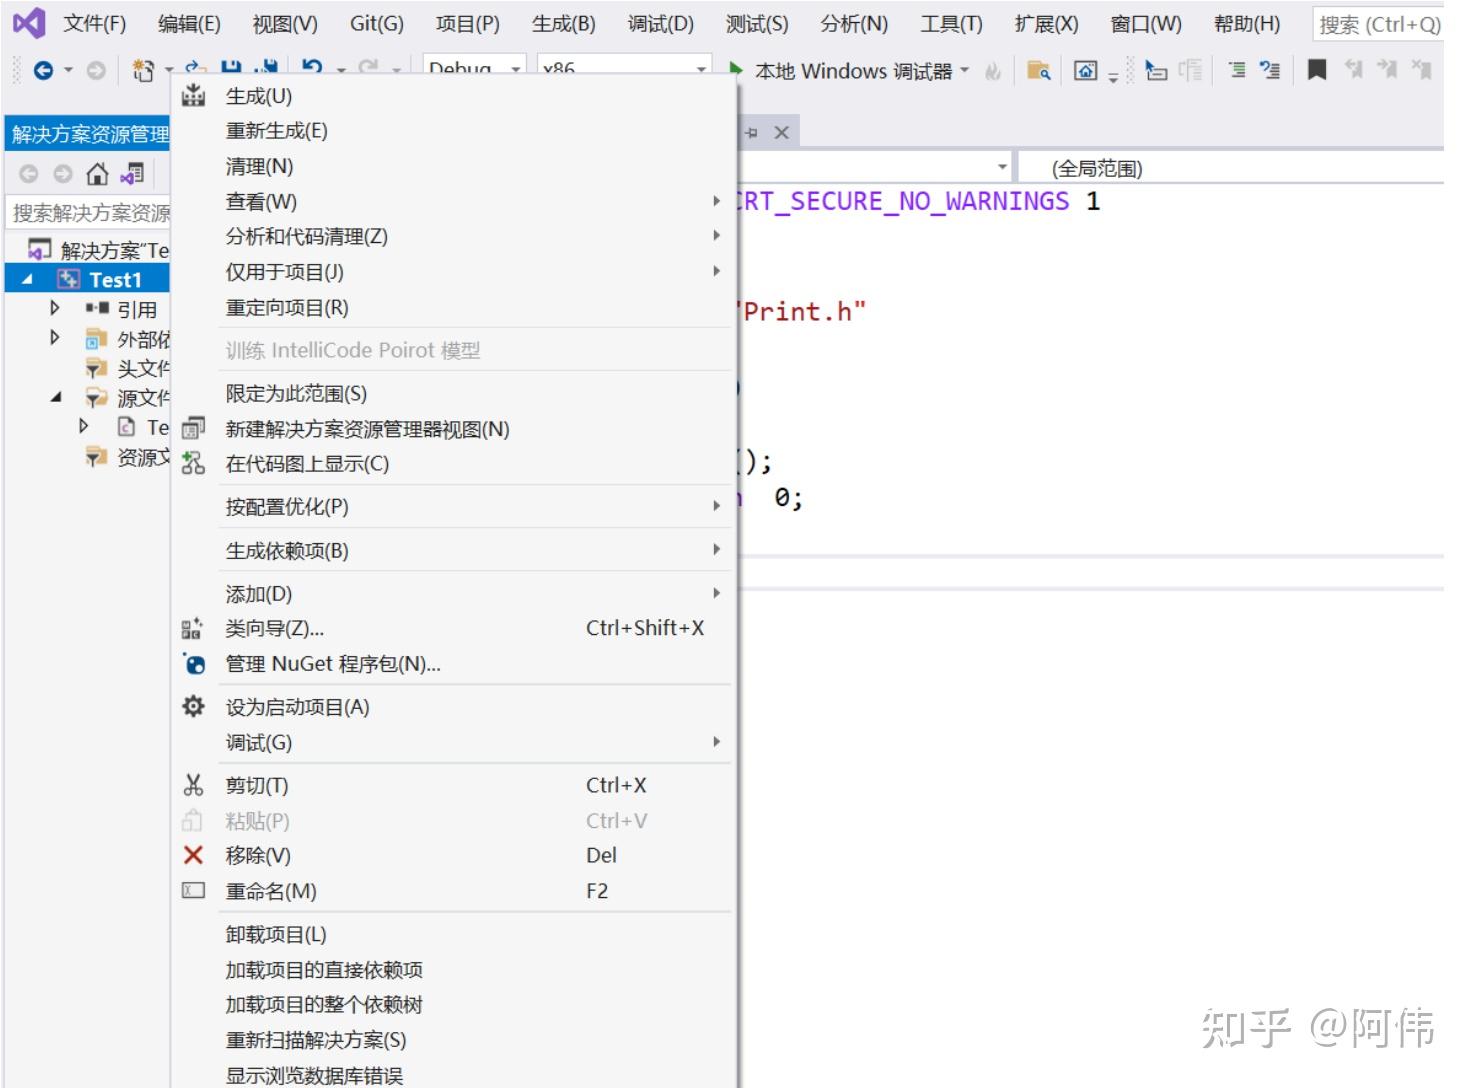Open the 扩展(X) menu
The width and height of the screenshot is (1472, 1088).
point(1047,24)
